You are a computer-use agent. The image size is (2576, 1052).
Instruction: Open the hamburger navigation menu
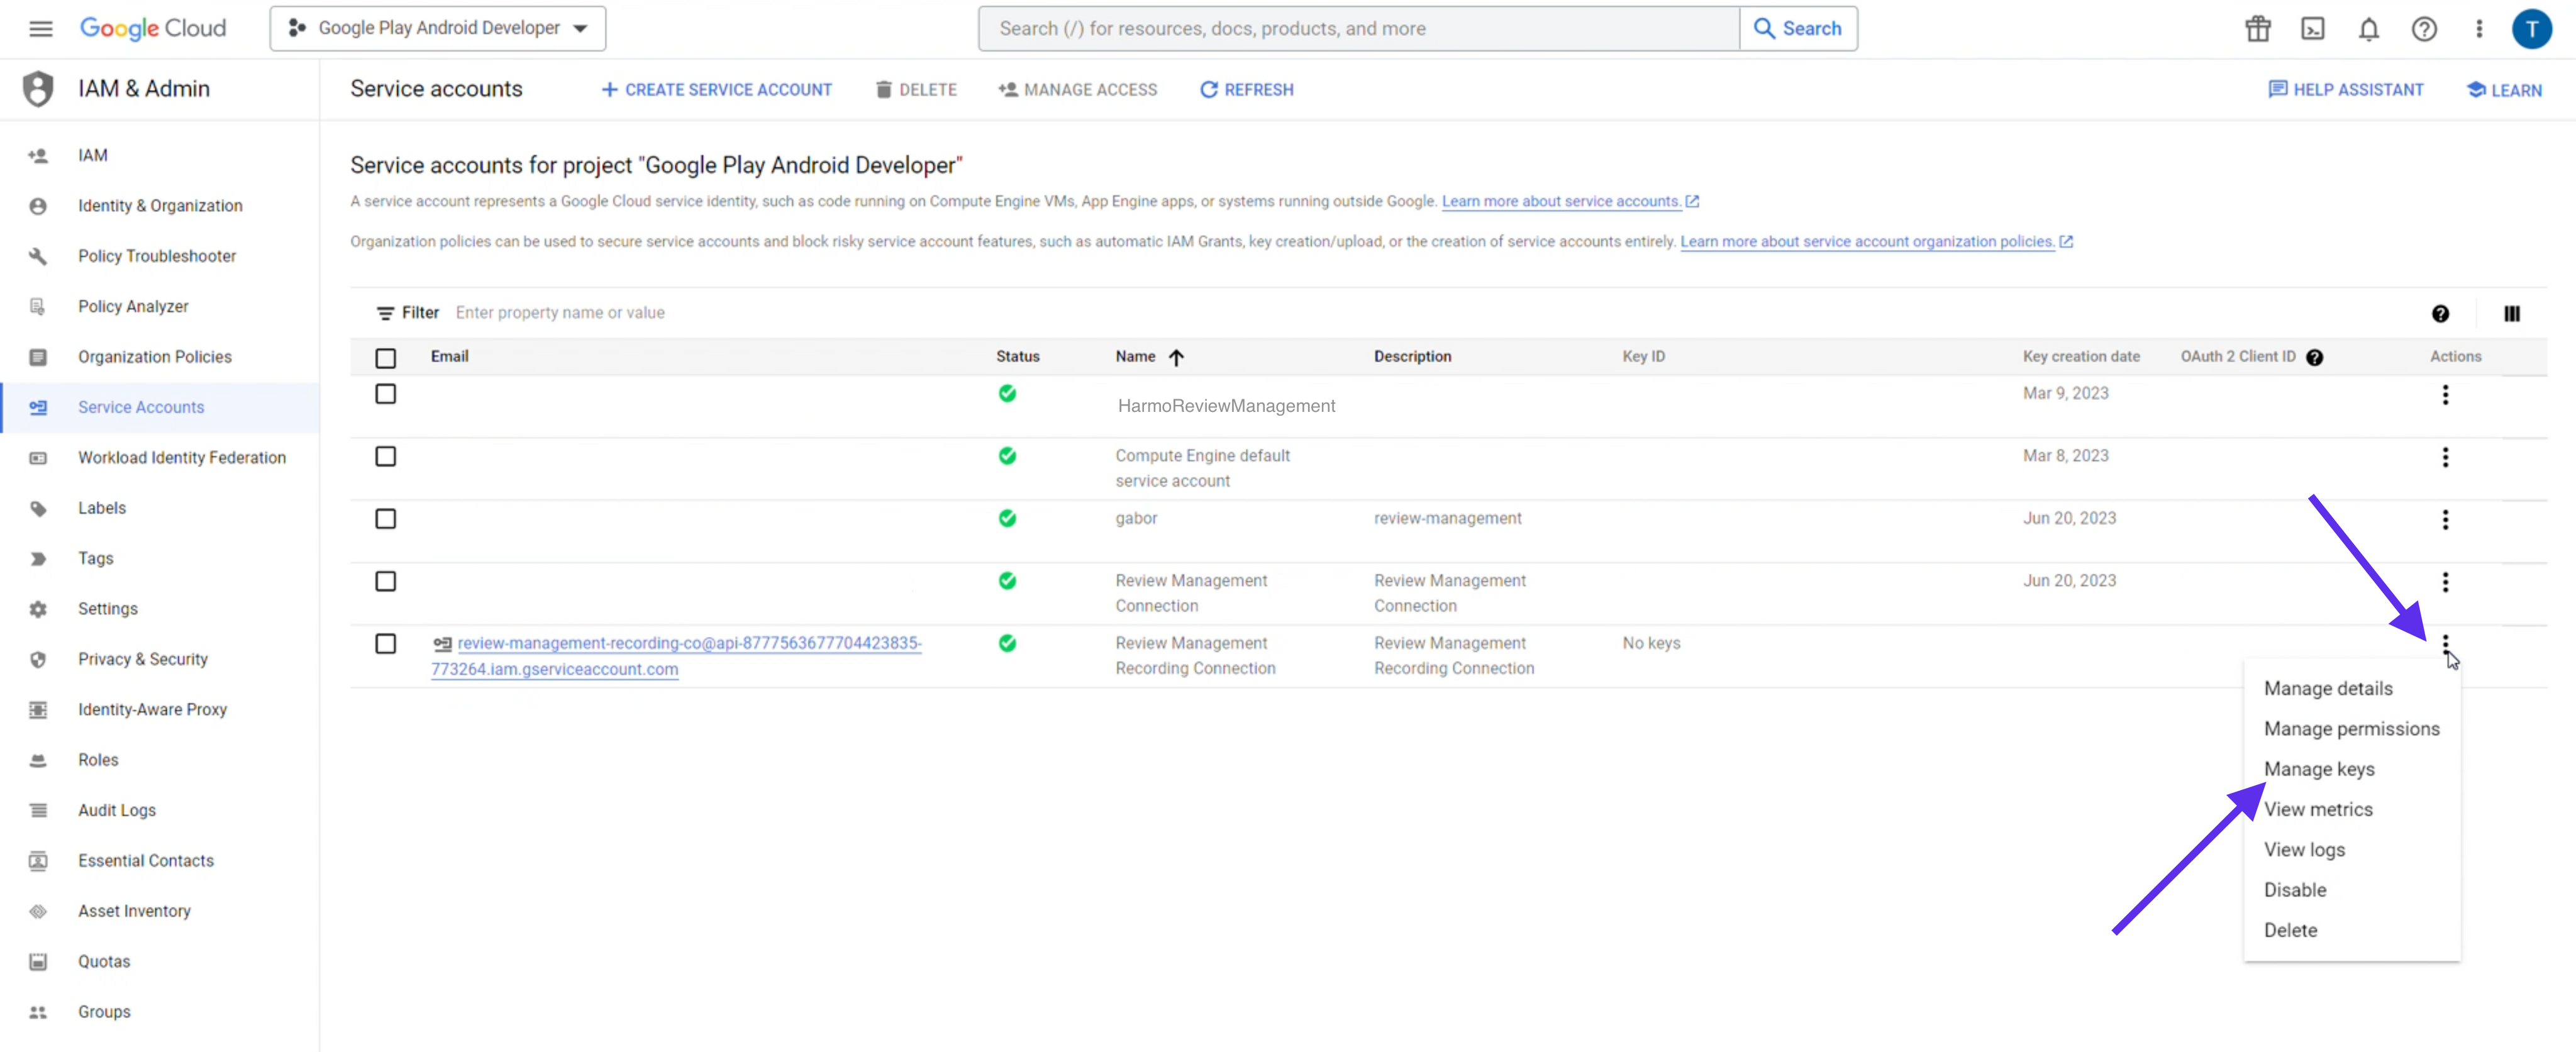40,28
